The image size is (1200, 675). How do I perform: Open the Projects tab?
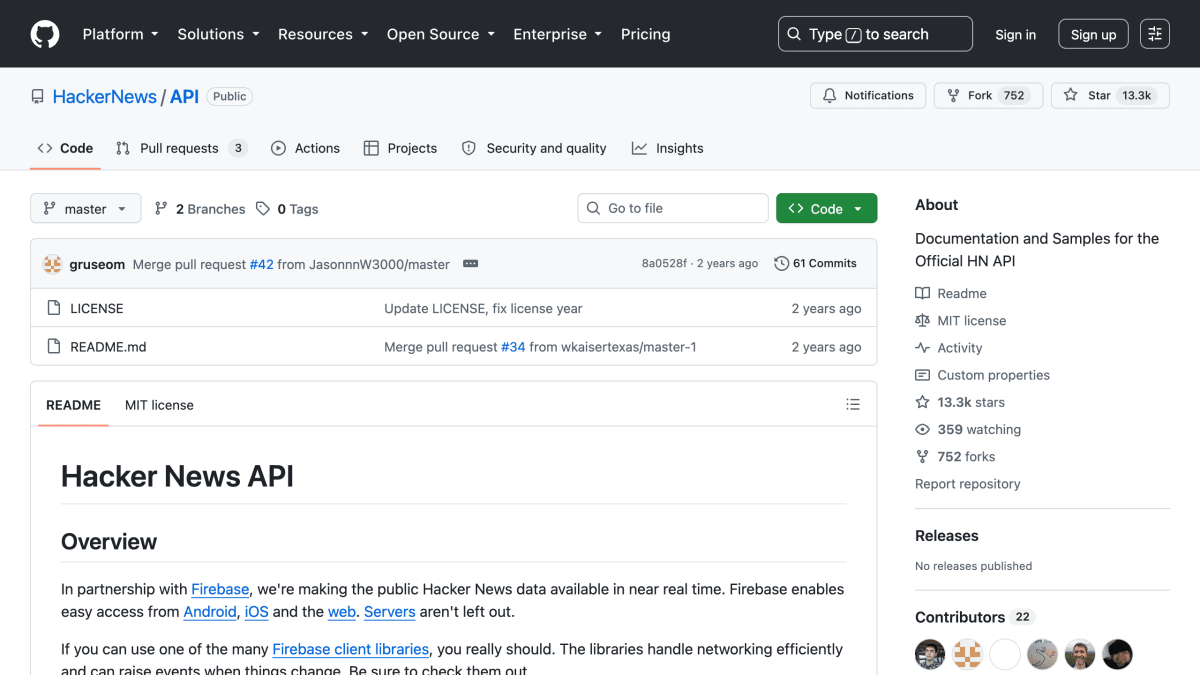(x=400, y=148)
